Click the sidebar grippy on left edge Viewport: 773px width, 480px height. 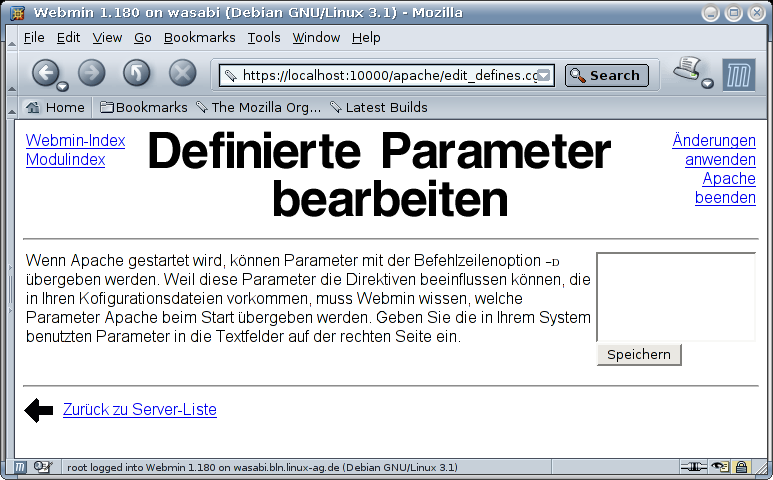pos(10,289)
